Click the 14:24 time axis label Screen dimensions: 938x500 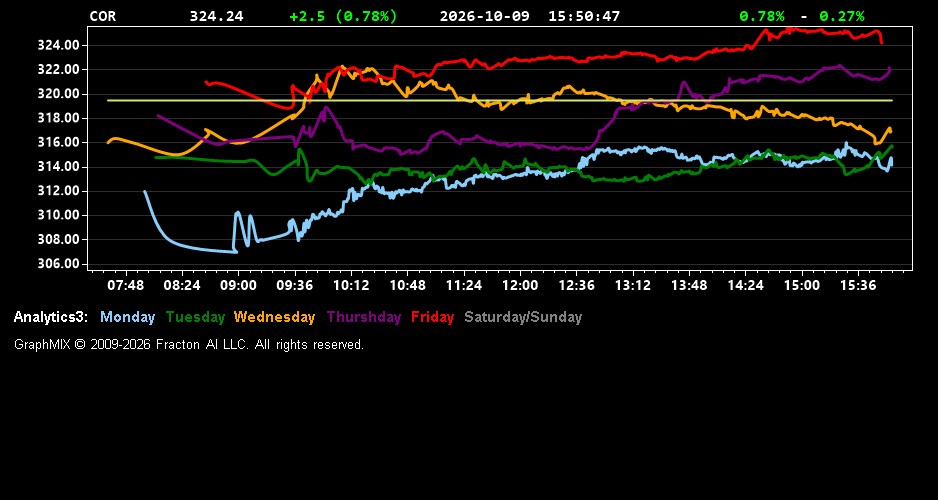745,286
